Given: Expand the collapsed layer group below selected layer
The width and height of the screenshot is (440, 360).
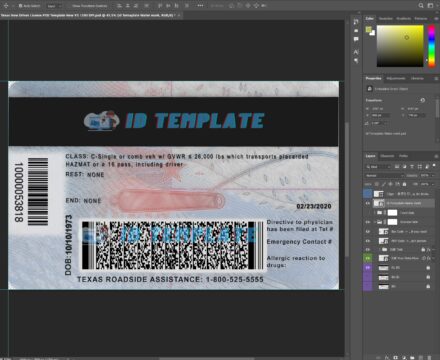Looking at the screenshot, I should coord(375,212).
